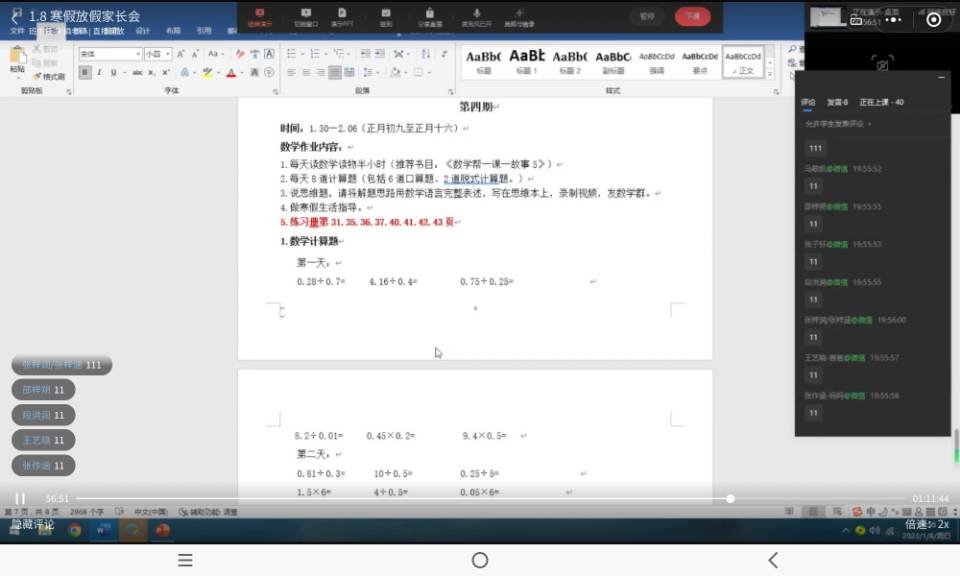This screenshot has height=576, width=960.
Task: Select Justify alignment
Action: pyautogui.click(x=334, y=72)
